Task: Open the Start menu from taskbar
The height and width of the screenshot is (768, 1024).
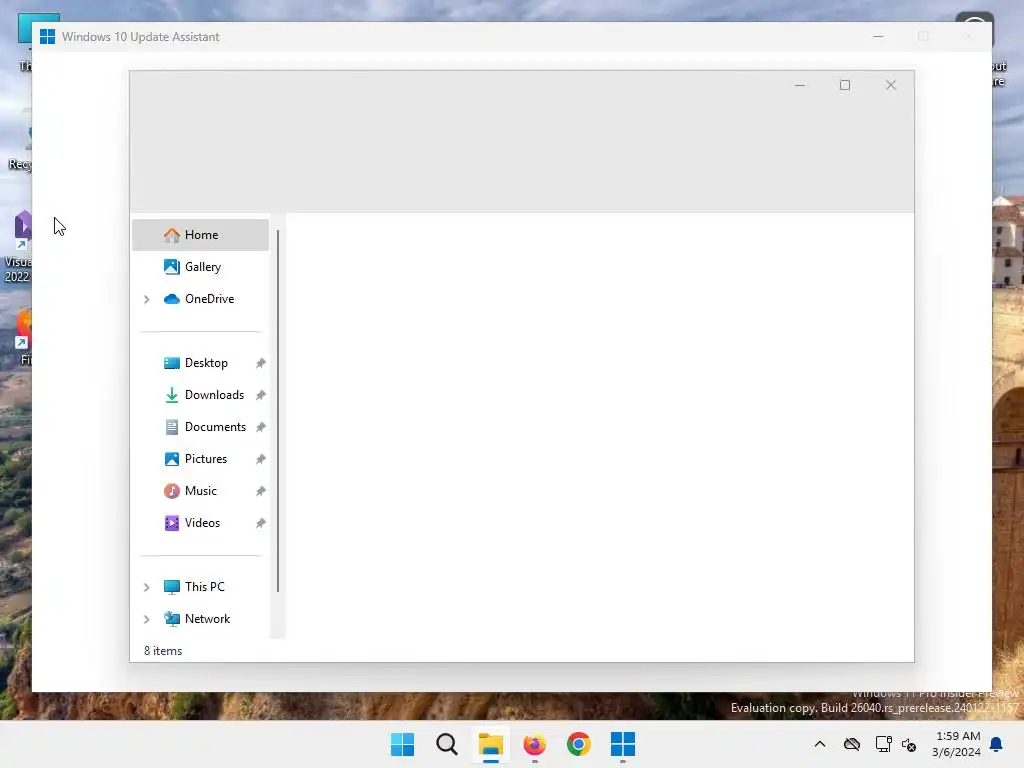Action: tap(402, 744)
